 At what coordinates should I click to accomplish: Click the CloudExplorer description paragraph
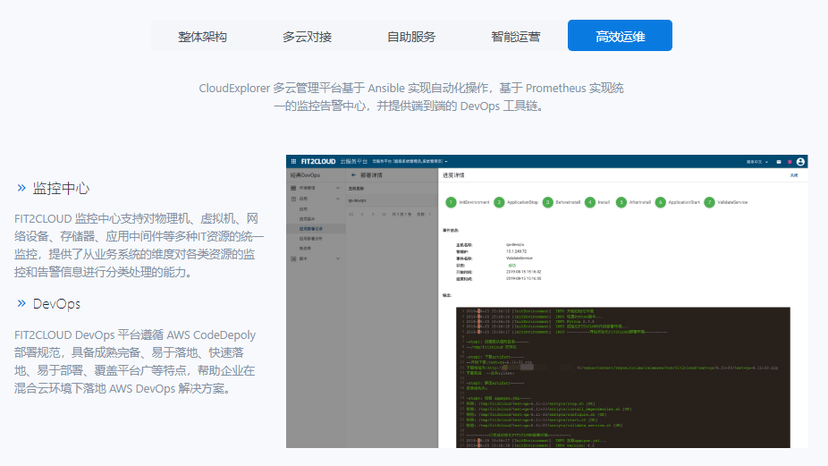point(411,97)
